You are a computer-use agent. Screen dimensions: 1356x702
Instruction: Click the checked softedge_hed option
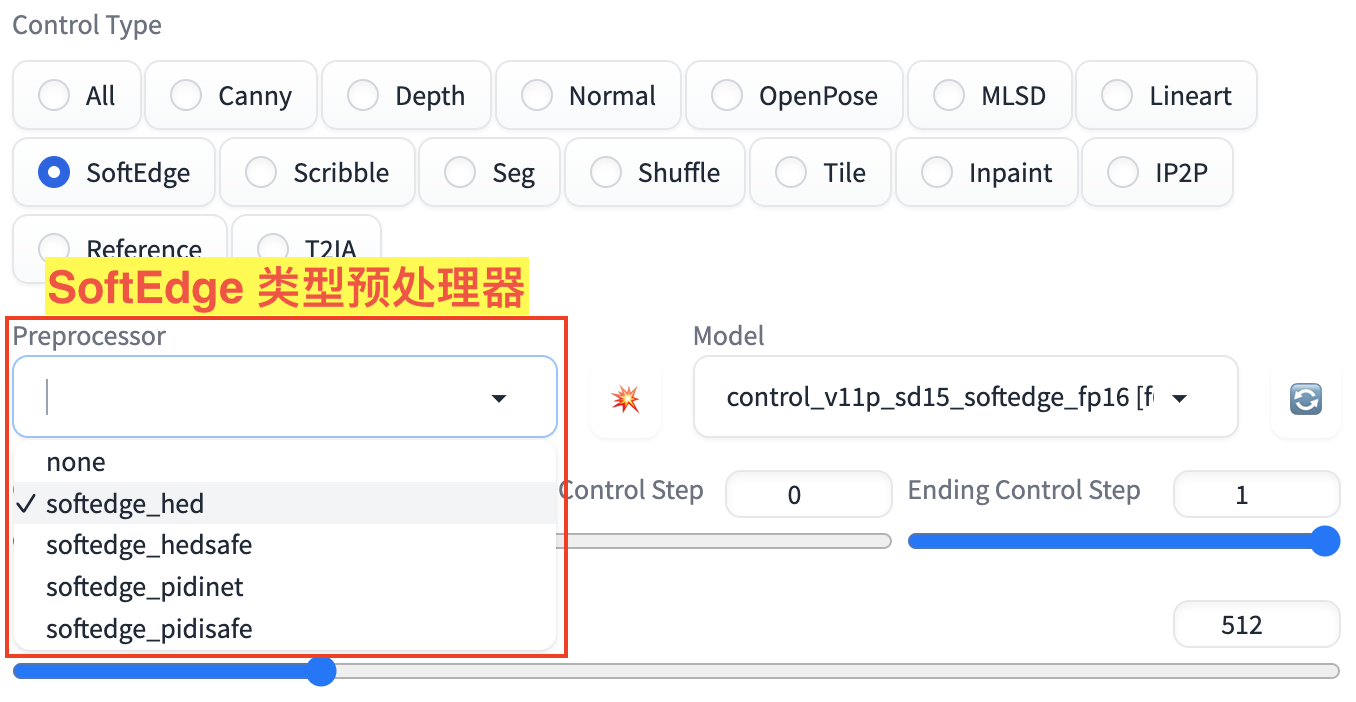click(125, 504)
